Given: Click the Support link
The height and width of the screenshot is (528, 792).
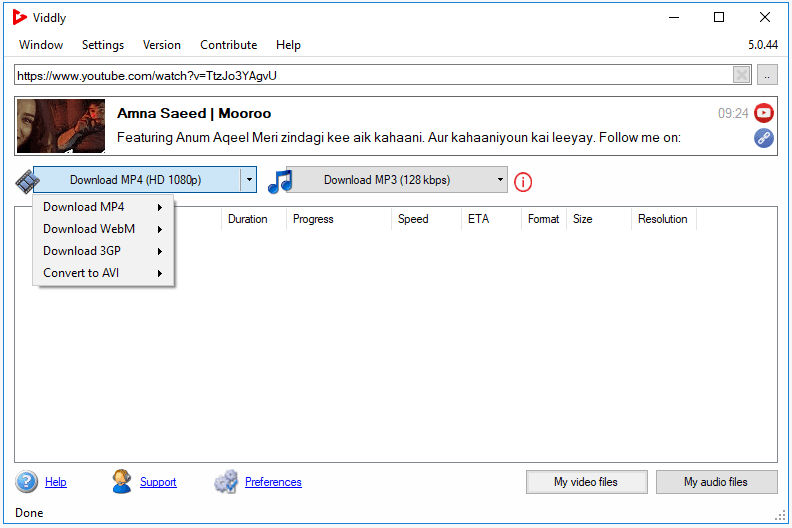Looking at the screenshot, I should (x=158, y=482).
